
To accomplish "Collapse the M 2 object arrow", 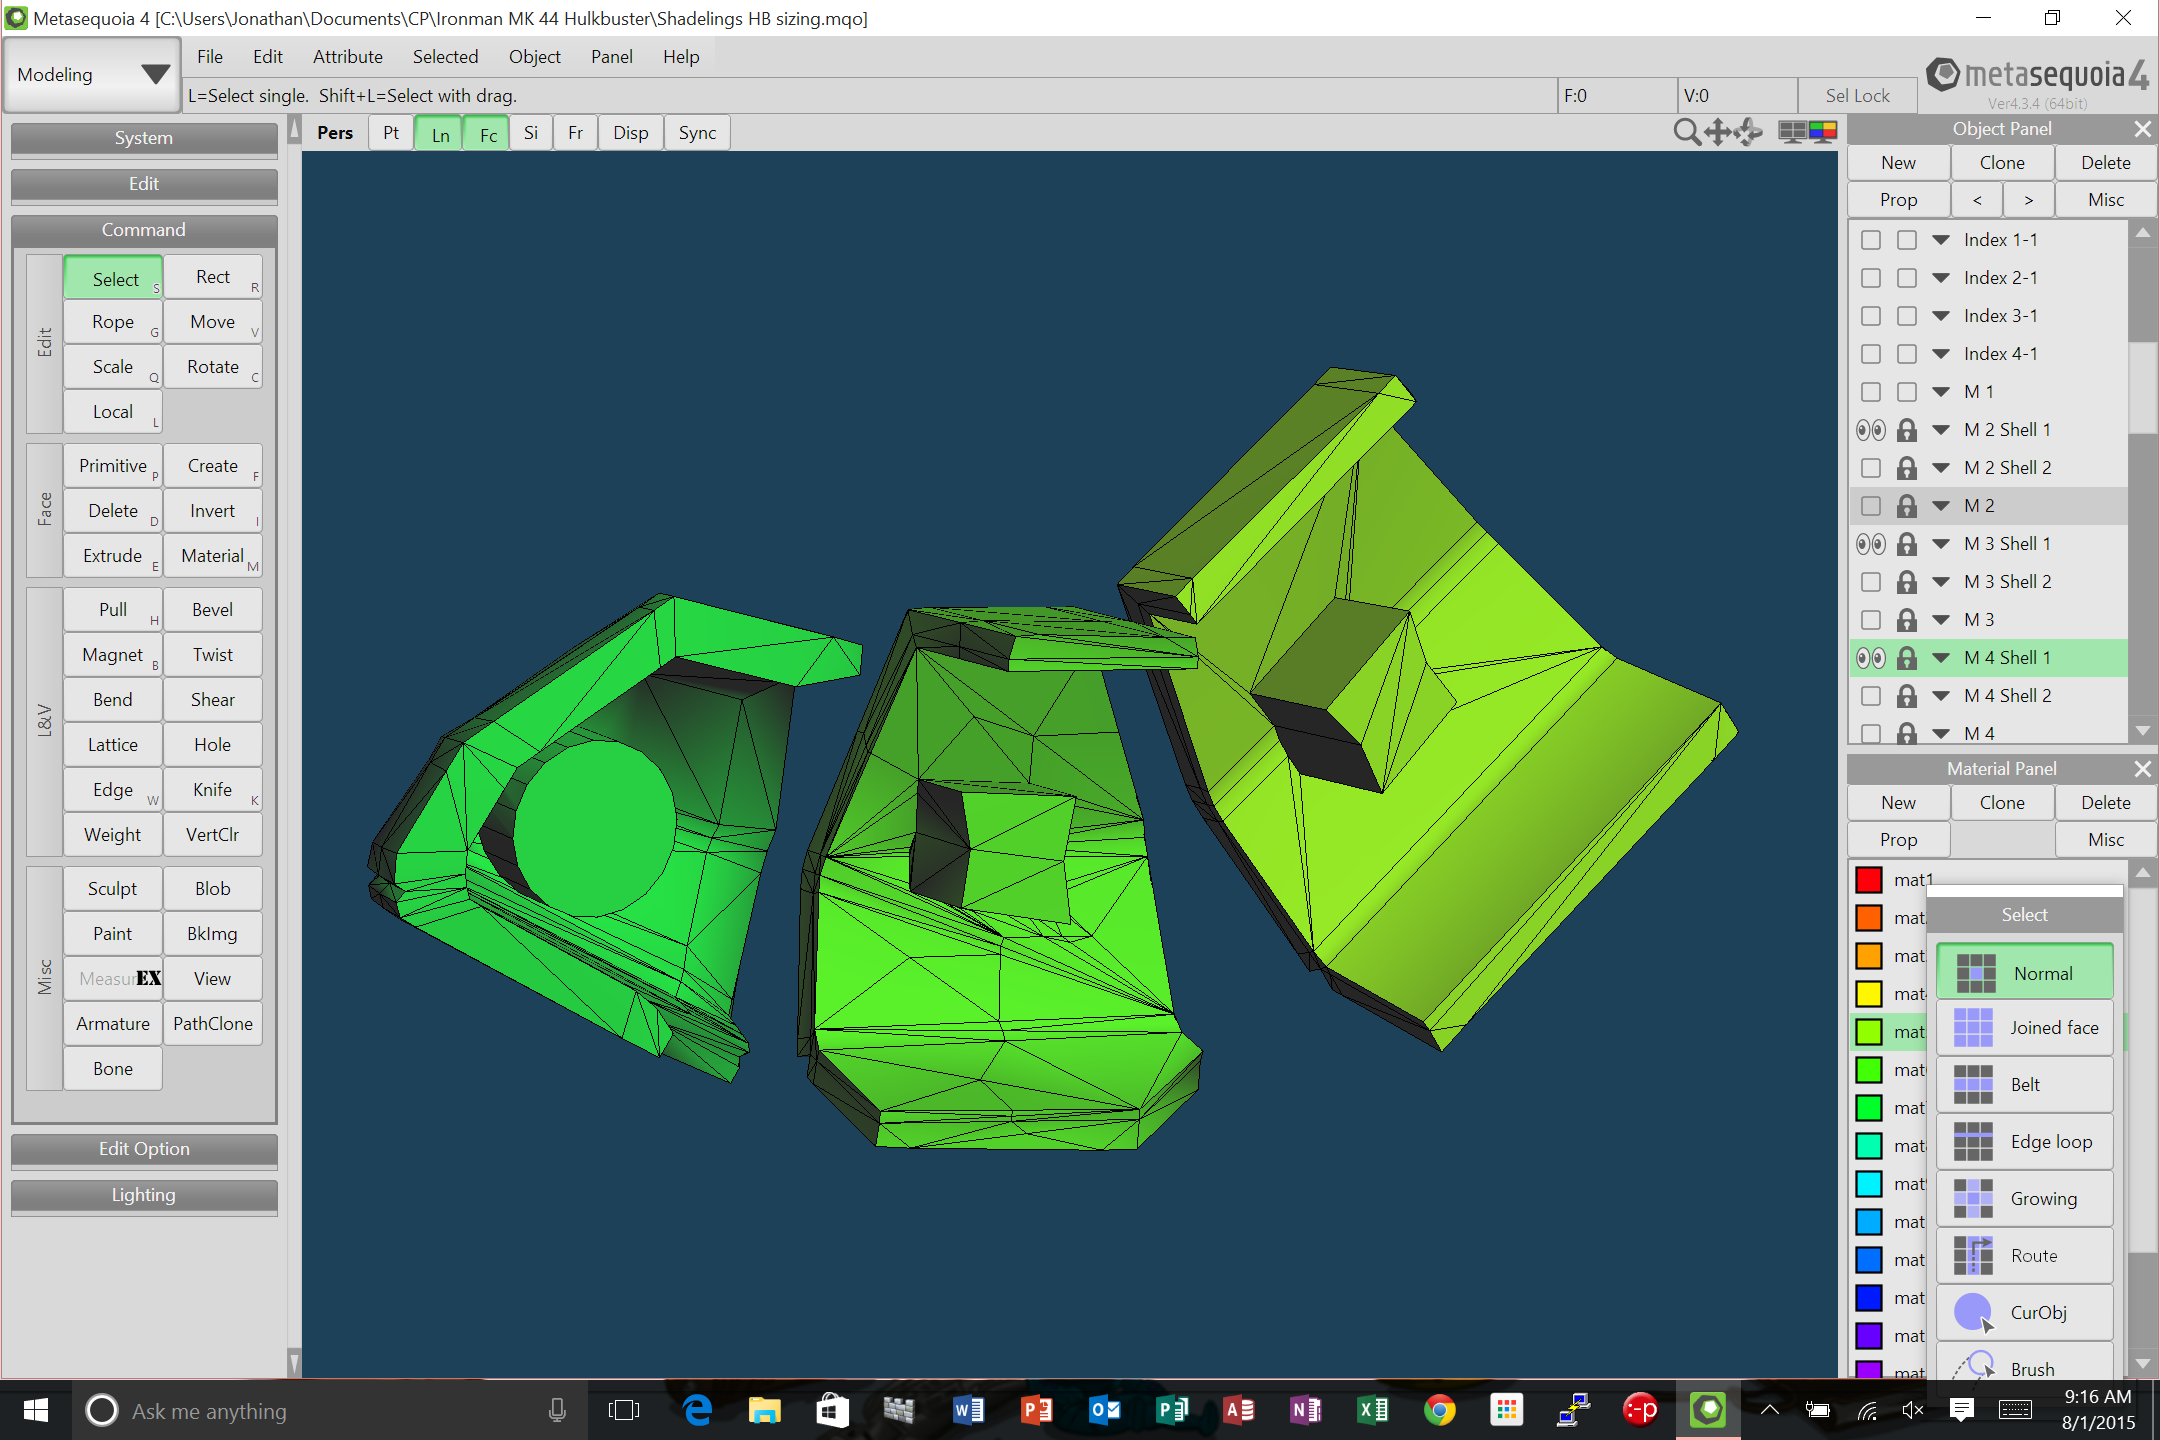I will click(1941, 506).
